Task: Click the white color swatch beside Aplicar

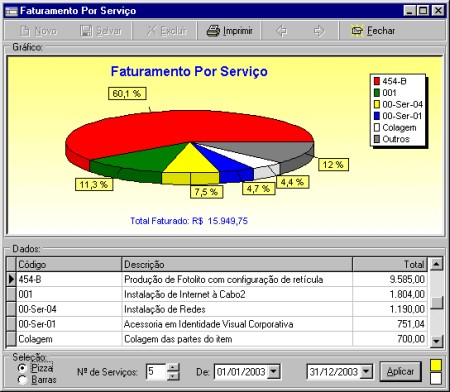Action: coord(436,378)
